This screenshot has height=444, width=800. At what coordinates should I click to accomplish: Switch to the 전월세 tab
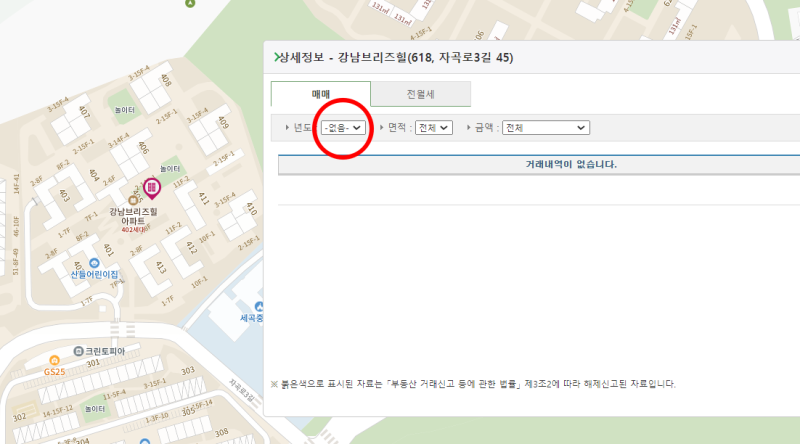coord(420,94)
